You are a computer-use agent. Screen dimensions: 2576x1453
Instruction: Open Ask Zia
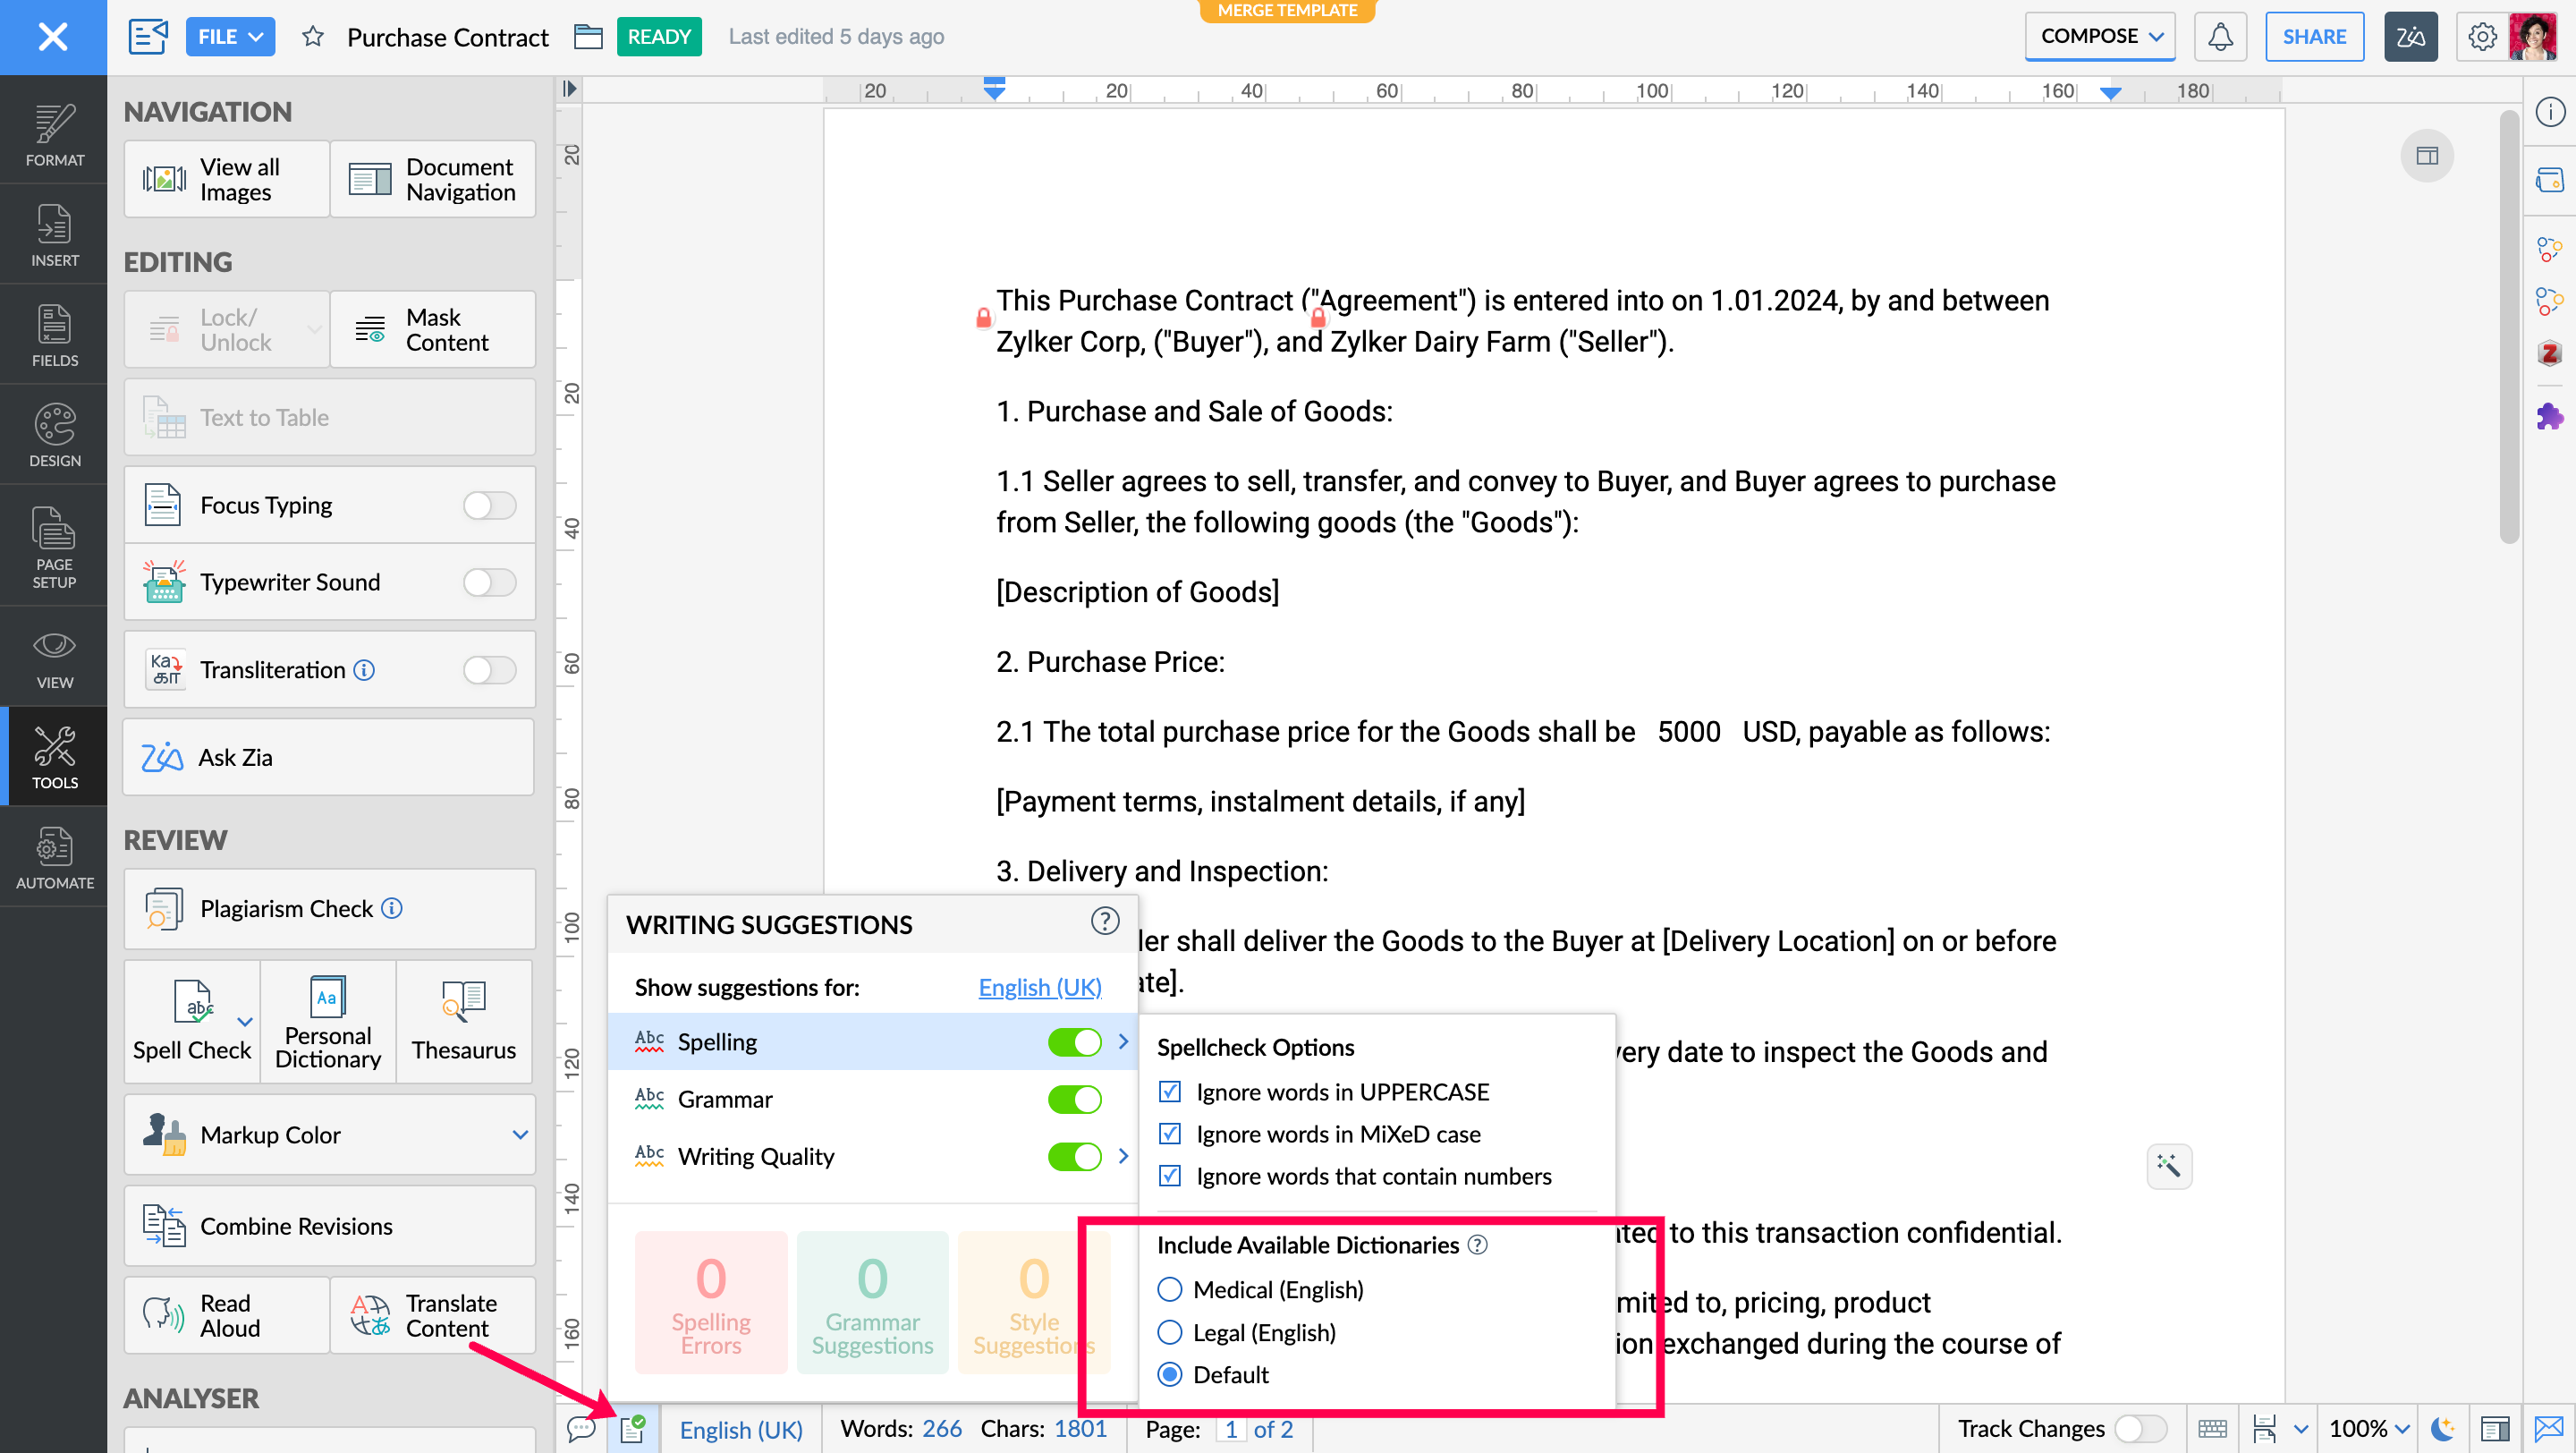click(x=329, y=757)
